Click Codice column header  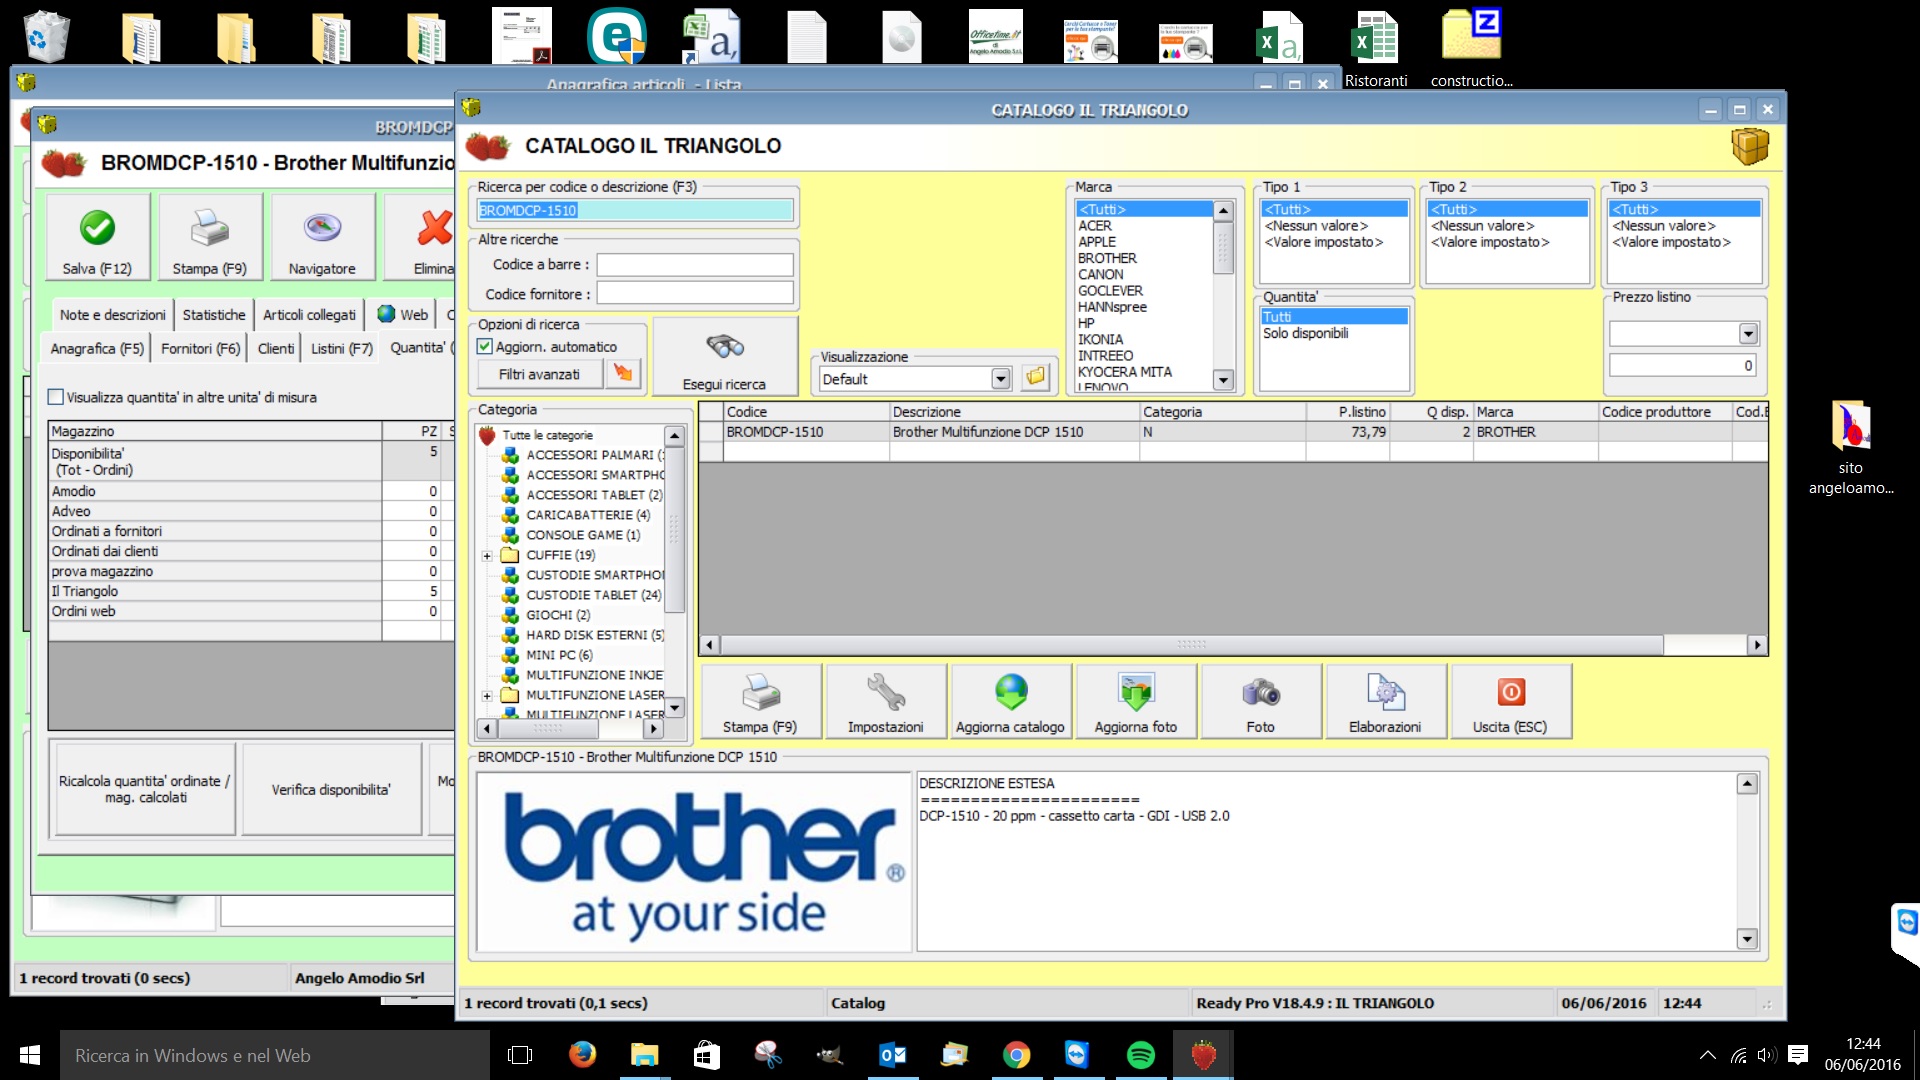tap(806, 411)
